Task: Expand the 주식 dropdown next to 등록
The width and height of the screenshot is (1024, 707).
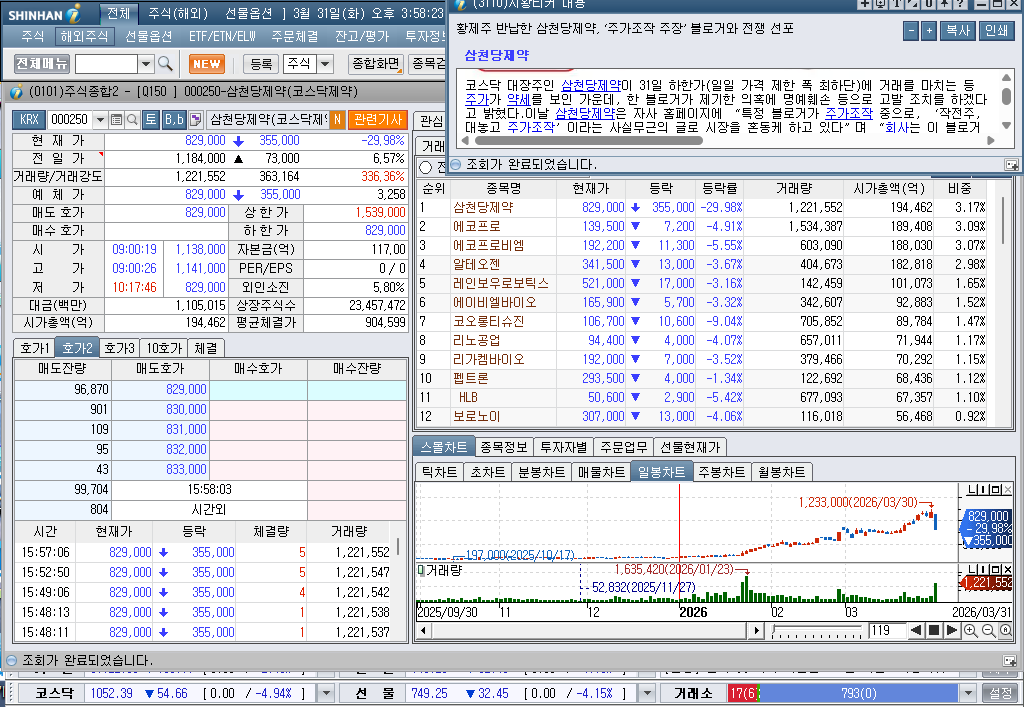Action: coord(325,63)
